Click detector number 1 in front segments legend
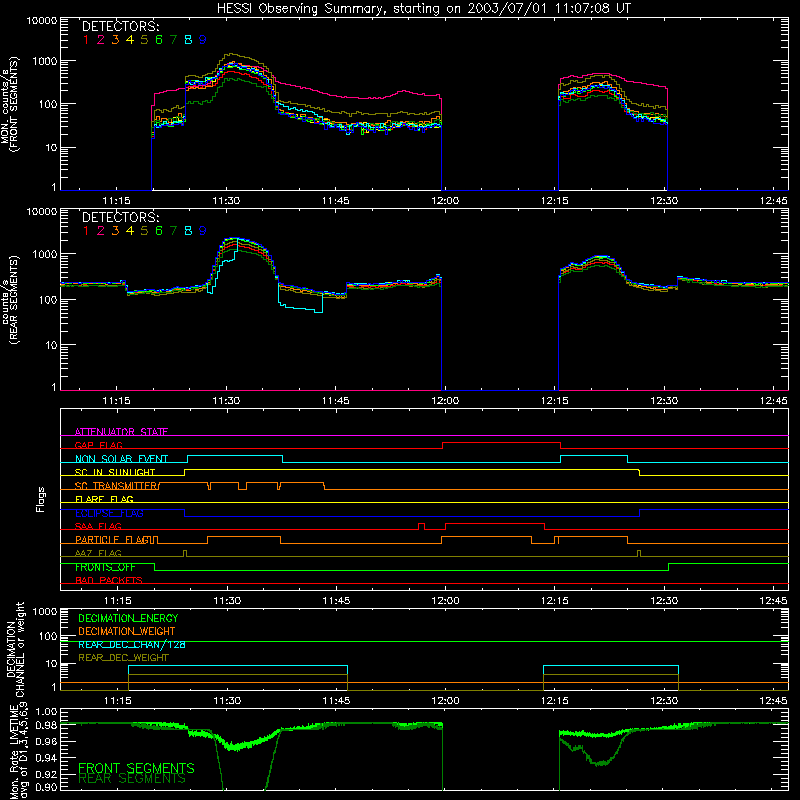The height and width of the screenshot is (800, 800). (86, 40)
